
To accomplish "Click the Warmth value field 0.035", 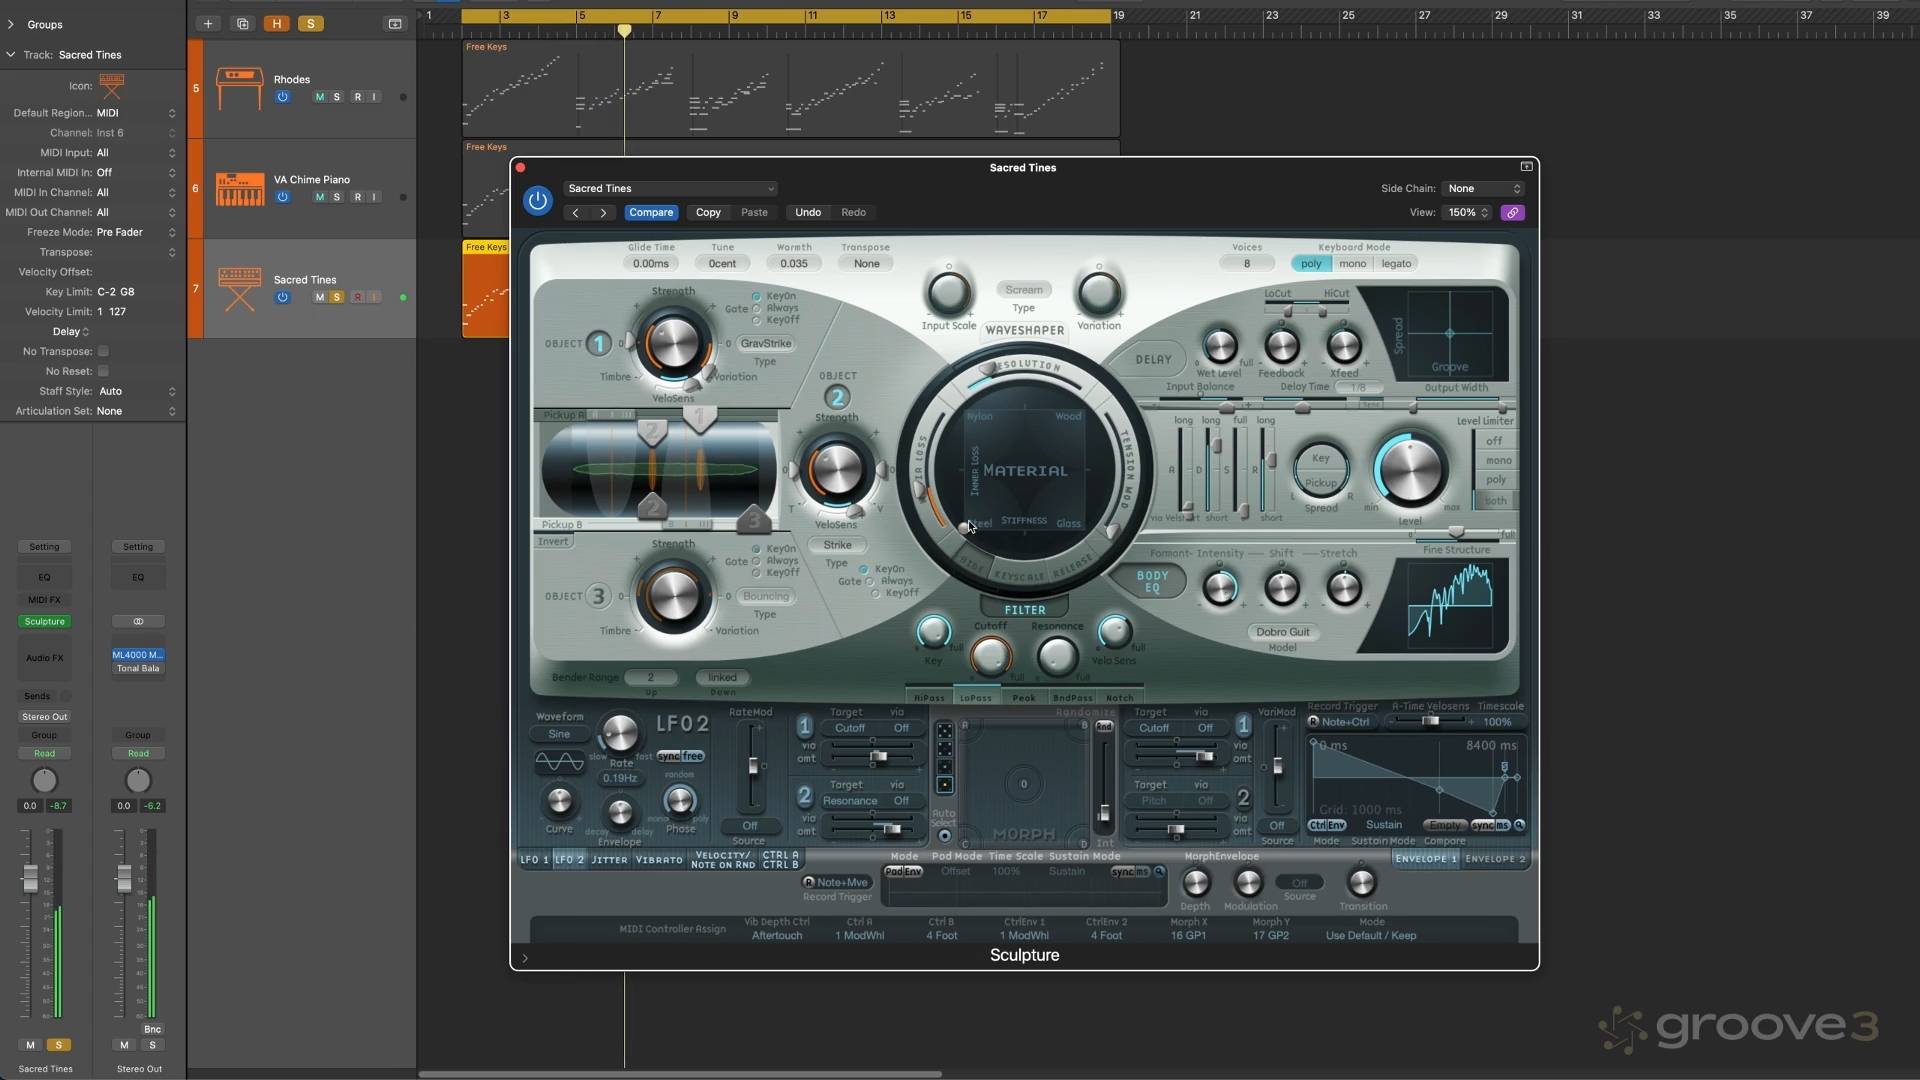I will pos(793,264).
